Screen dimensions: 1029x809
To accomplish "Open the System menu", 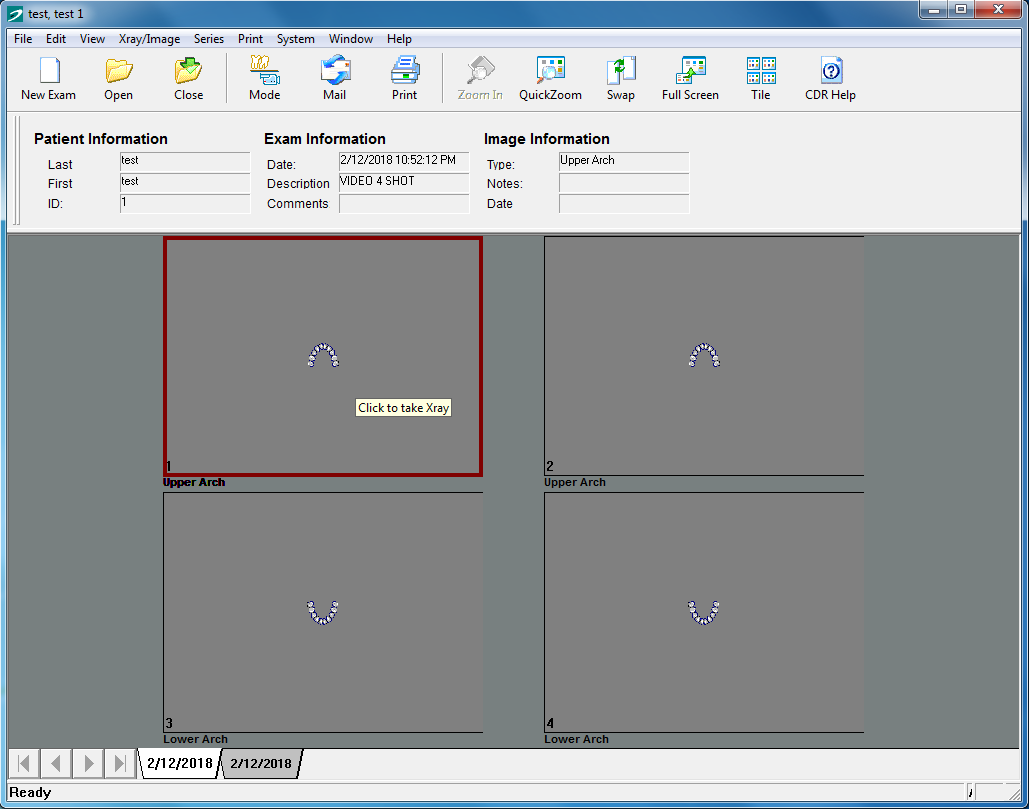I will click(295, 39).
